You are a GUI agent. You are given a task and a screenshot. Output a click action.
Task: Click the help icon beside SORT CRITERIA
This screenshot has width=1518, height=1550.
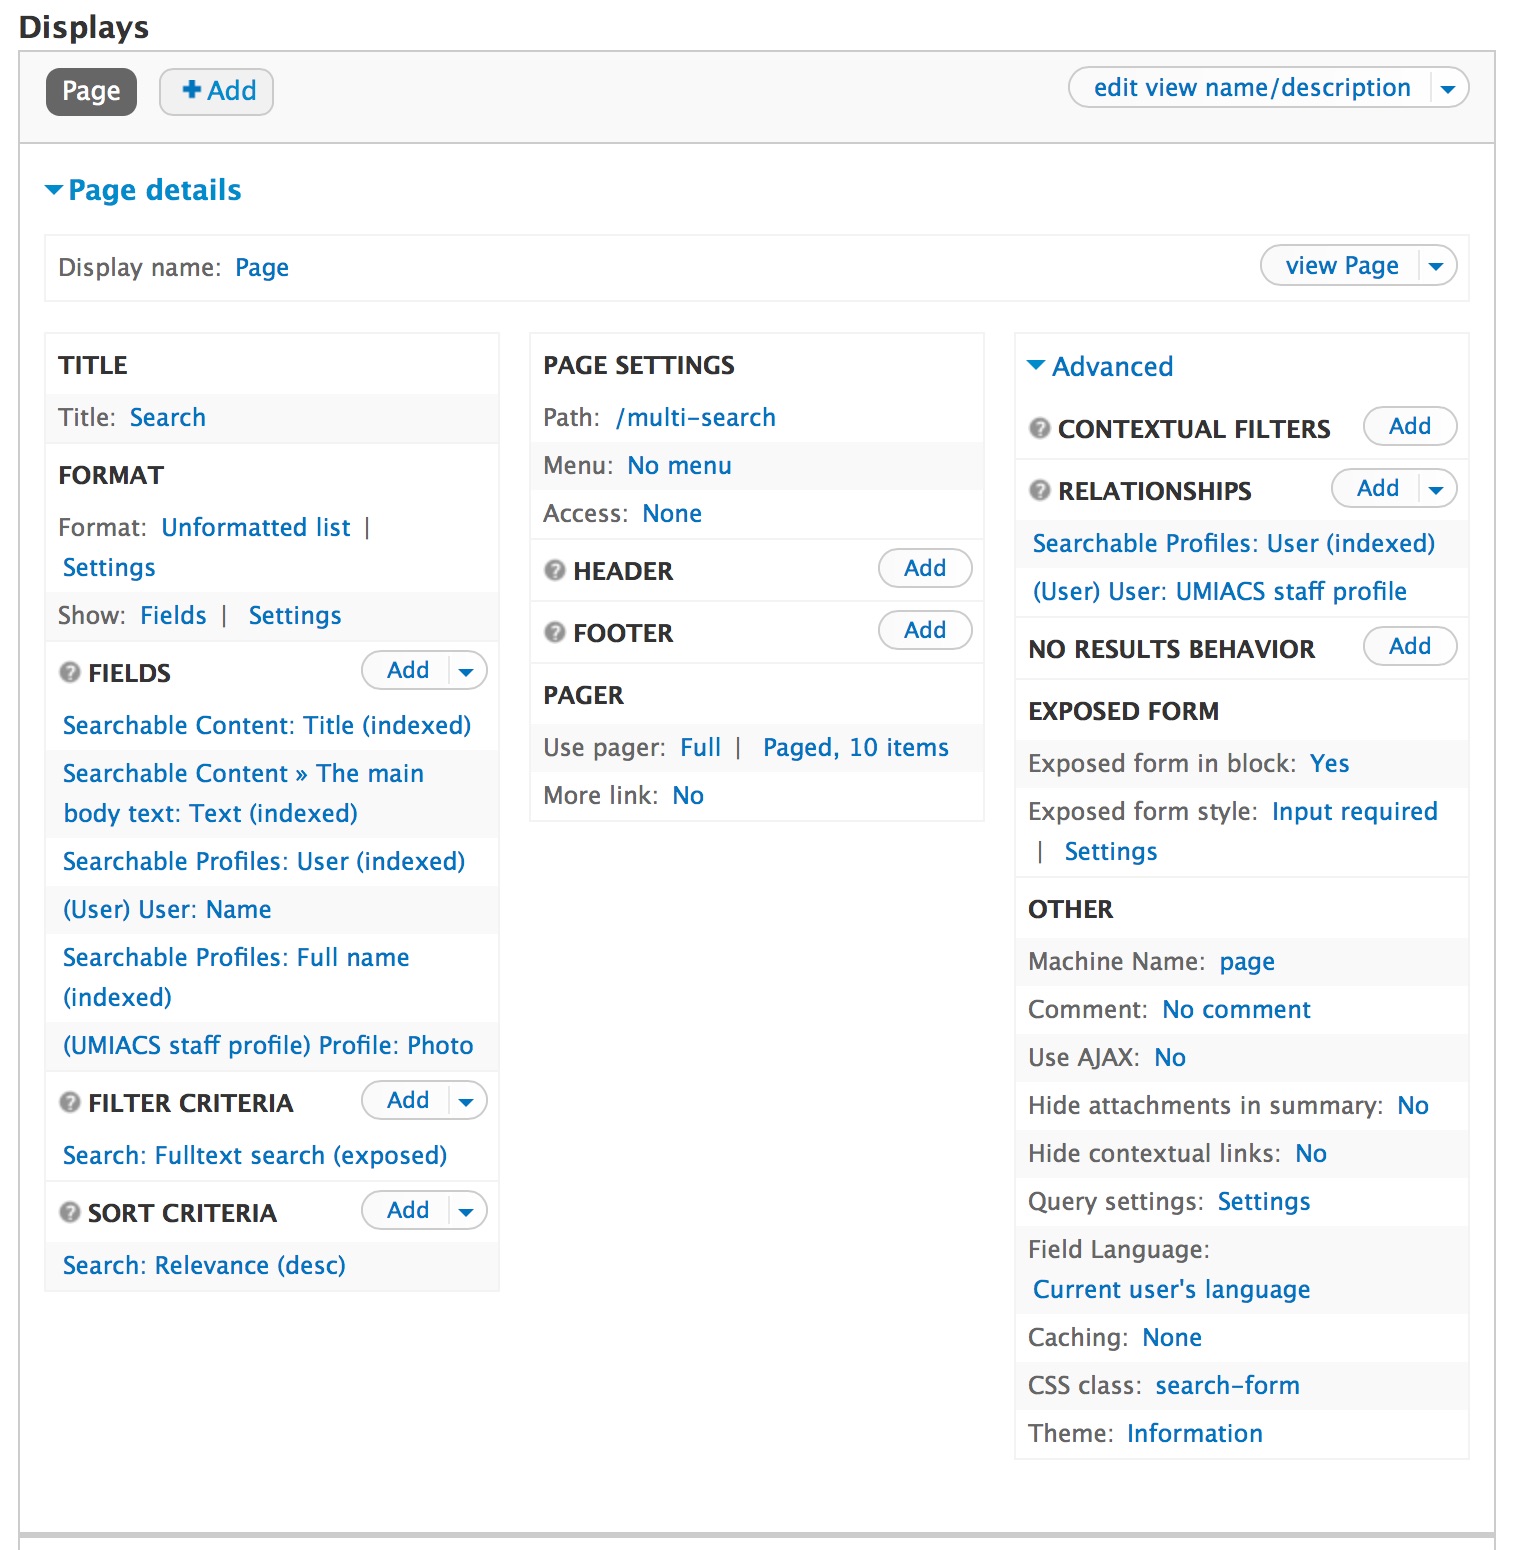(70, 1212)
